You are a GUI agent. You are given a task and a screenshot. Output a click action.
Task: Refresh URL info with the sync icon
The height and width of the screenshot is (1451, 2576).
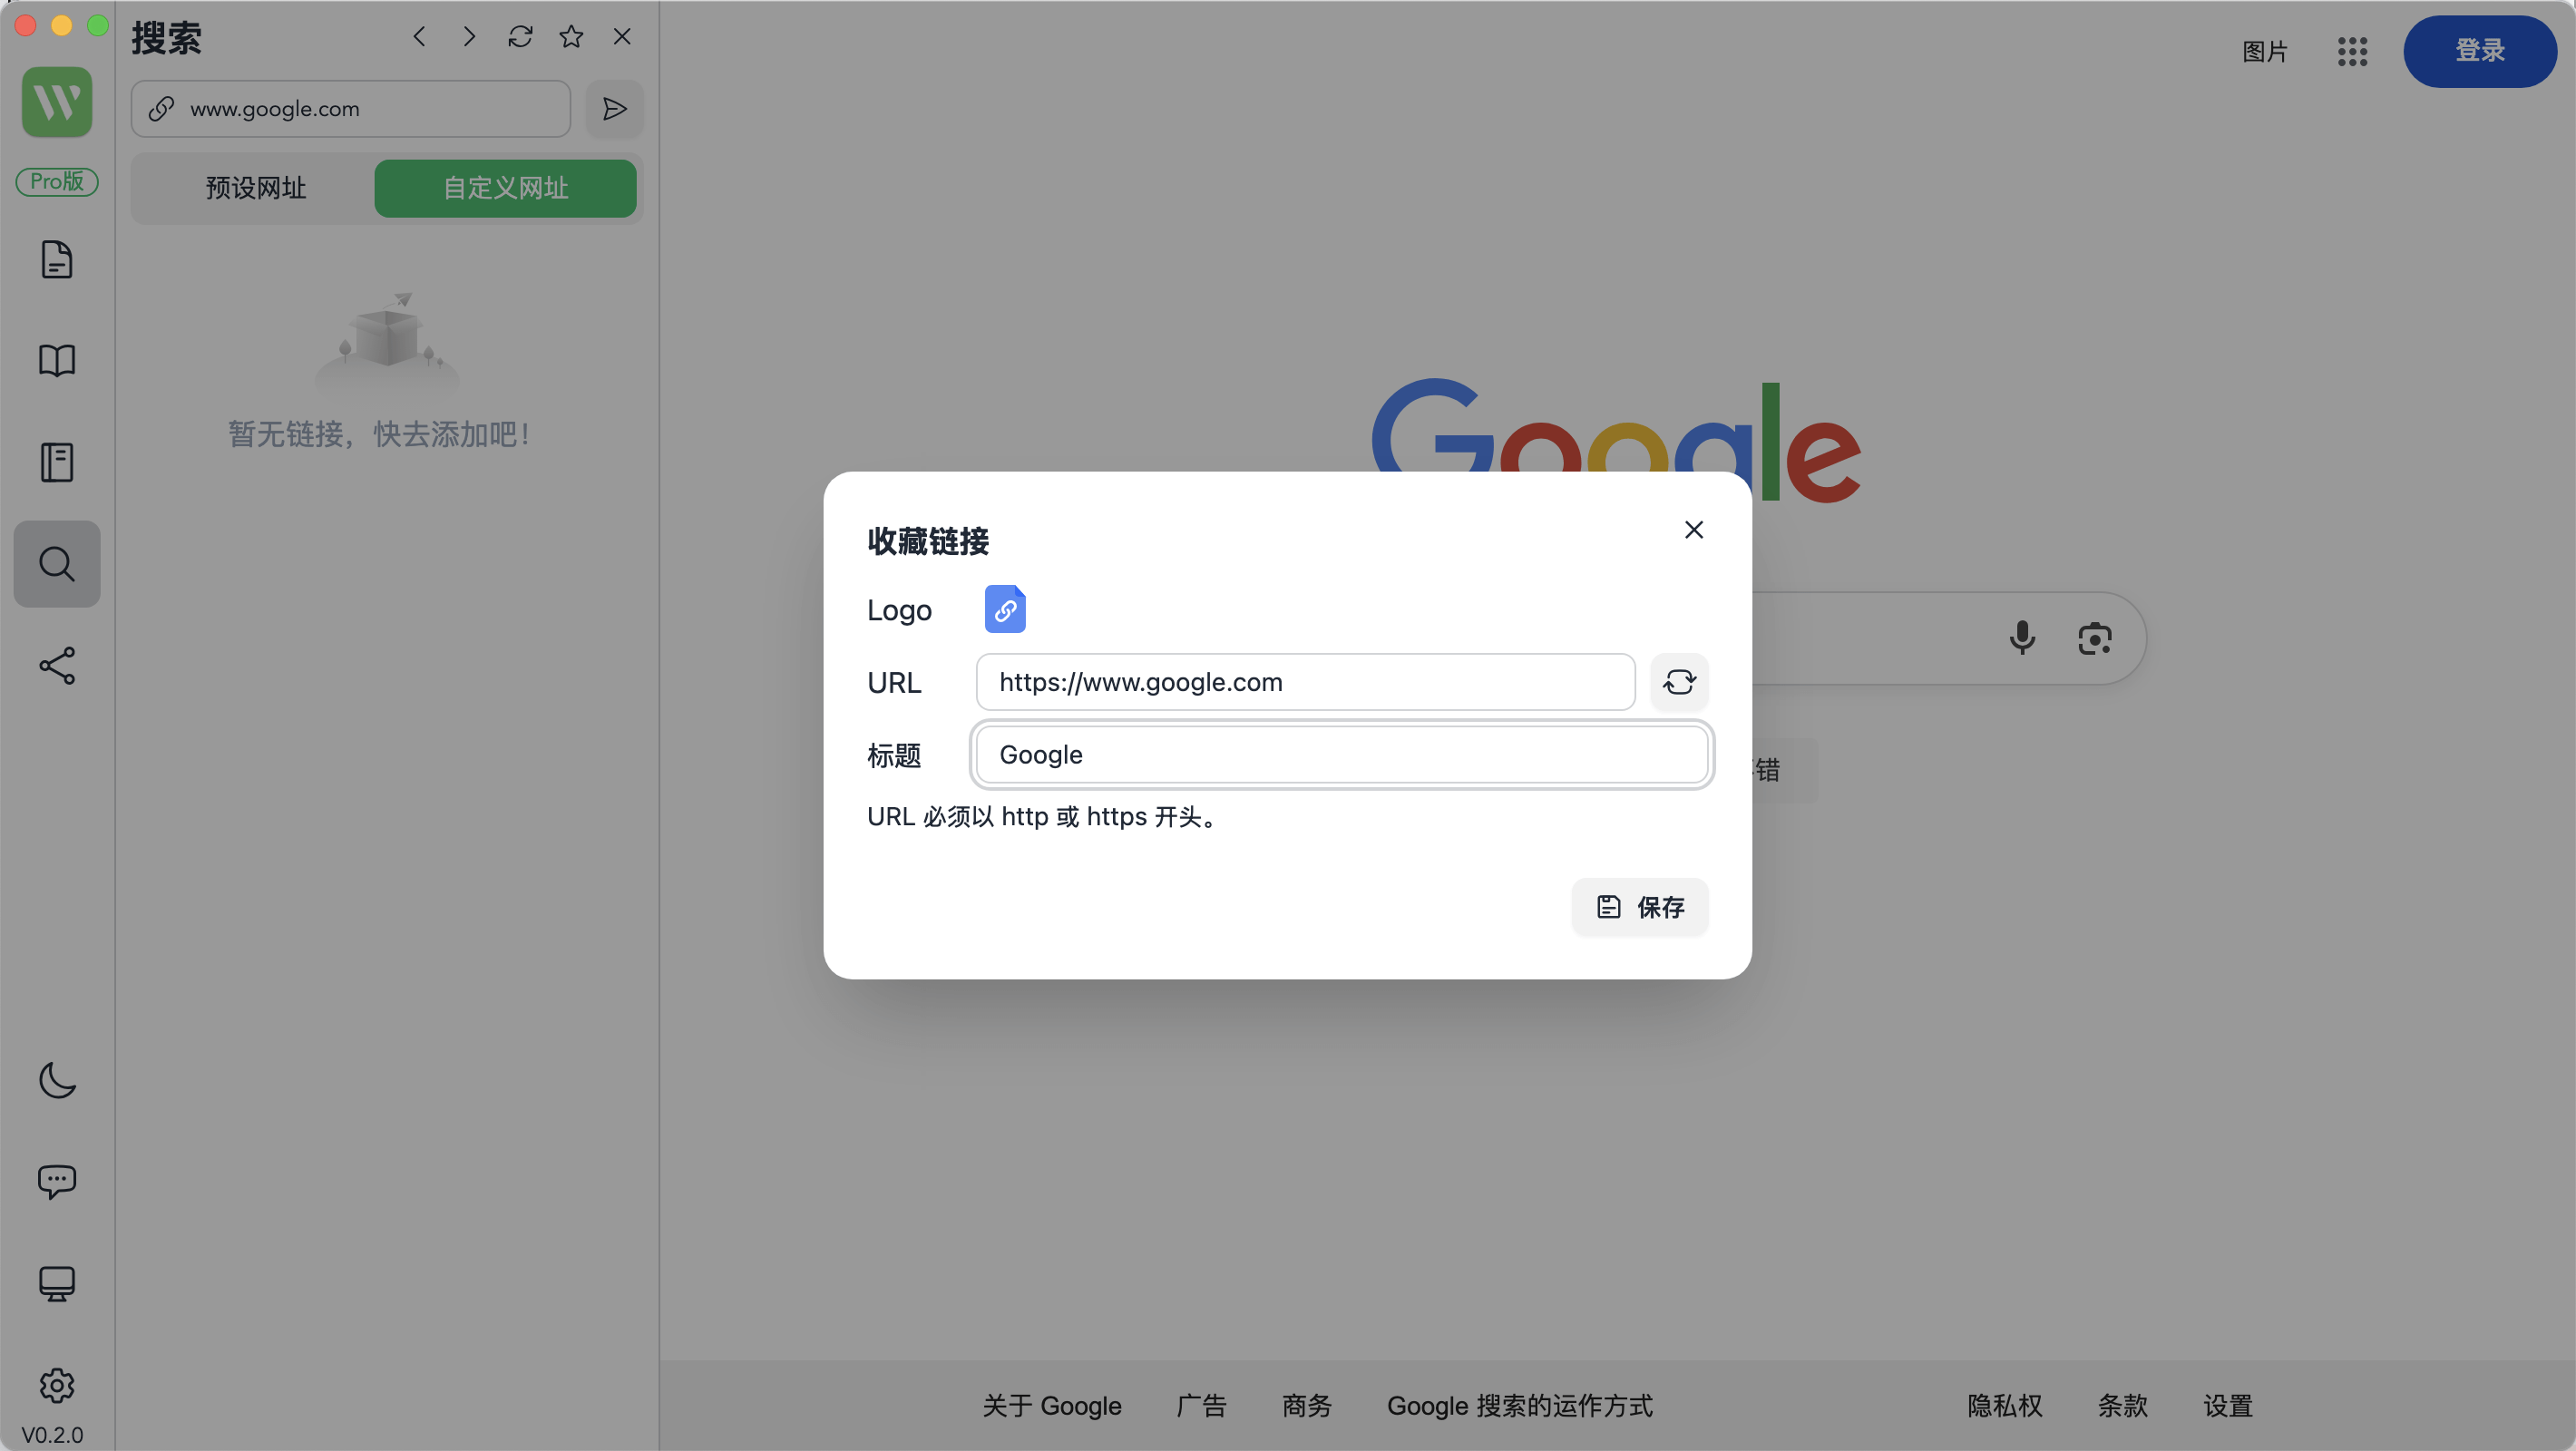(1680, 682)
